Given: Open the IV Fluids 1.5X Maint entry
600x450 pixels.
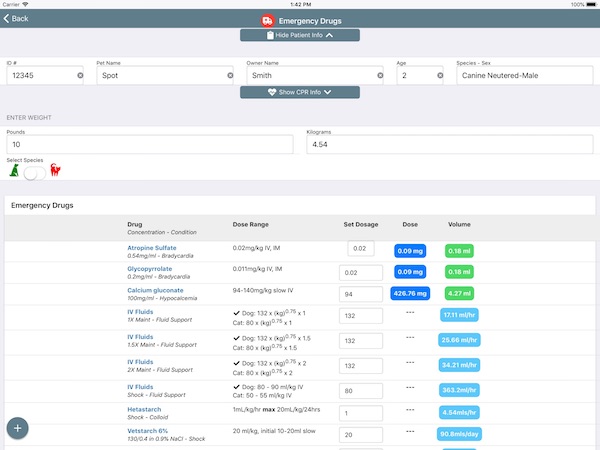Looking at the screenshot, I should pyautogui.click(x=140, y=337).
